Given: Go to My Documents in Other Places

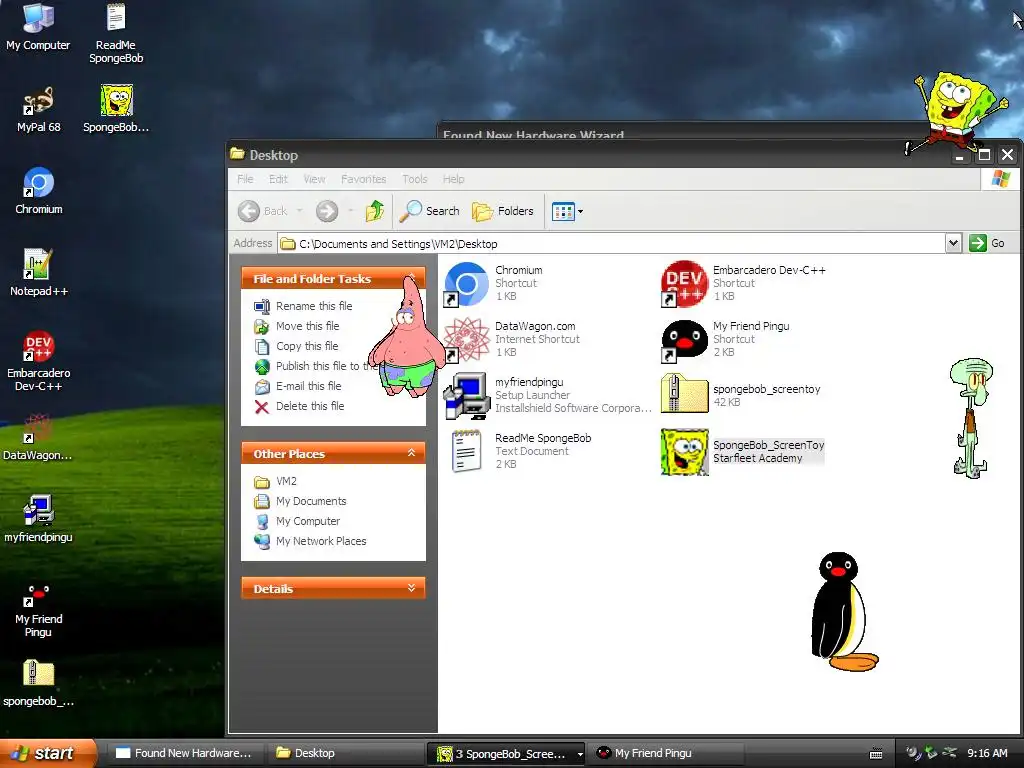Looking at the screenshot, I should [311, 501].
